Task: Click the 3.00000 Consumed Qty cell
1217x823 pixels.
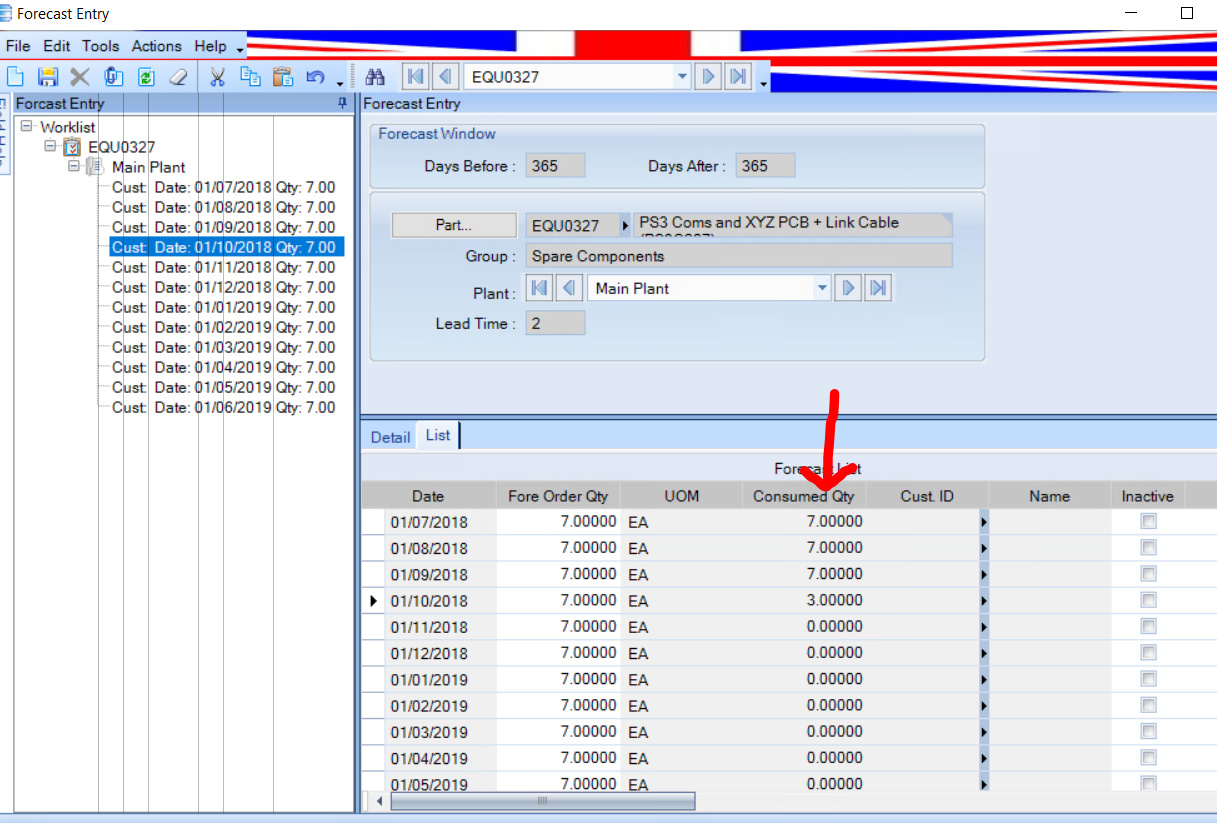Action: tap(806, 601)
